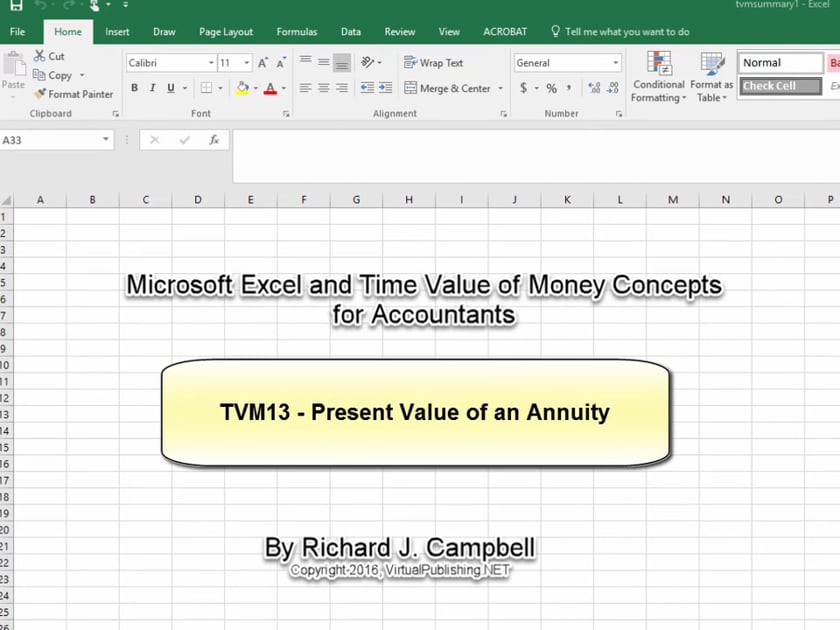Image resolution: width=840 pixels, height=630 pixels.
Task: Toggle Underline formatting
Action: [171, 88]
